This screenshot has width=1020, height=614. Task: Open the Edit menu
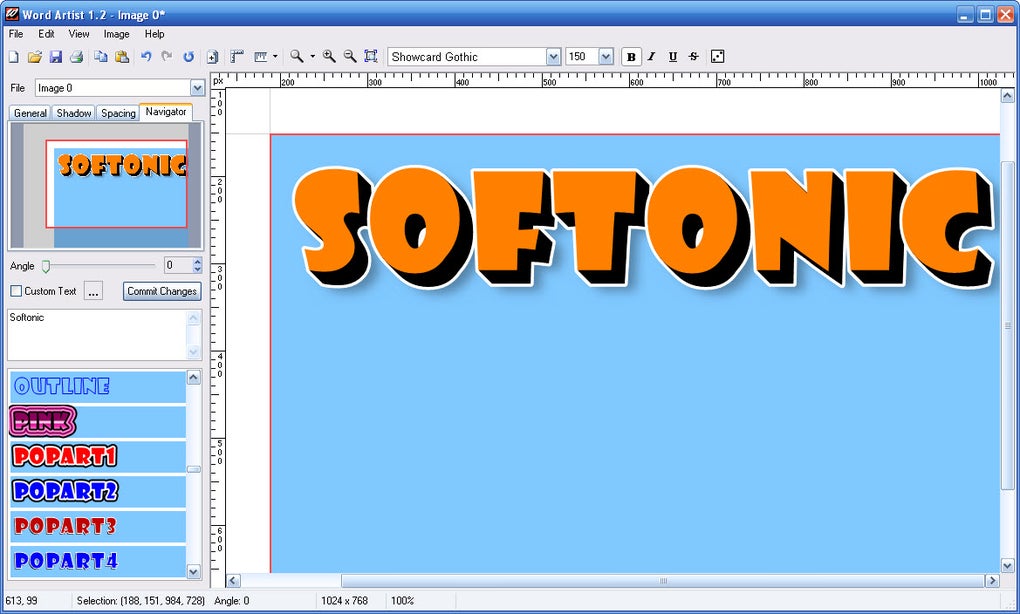point(46,34)
